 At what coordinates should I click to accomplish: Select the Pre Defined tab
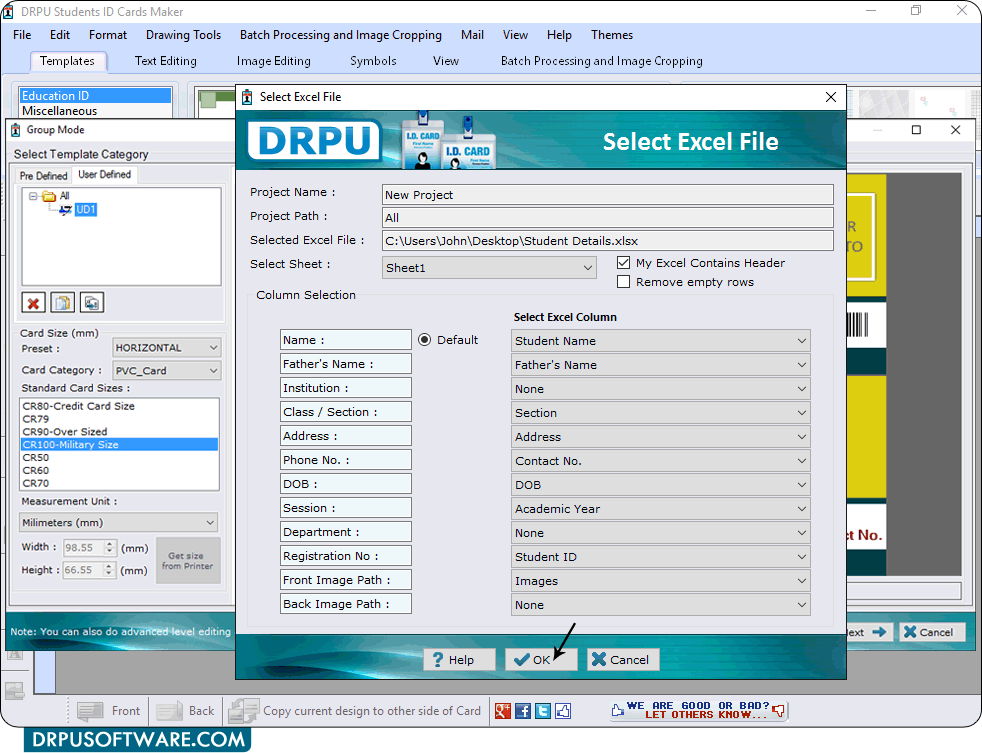(43, 175)
